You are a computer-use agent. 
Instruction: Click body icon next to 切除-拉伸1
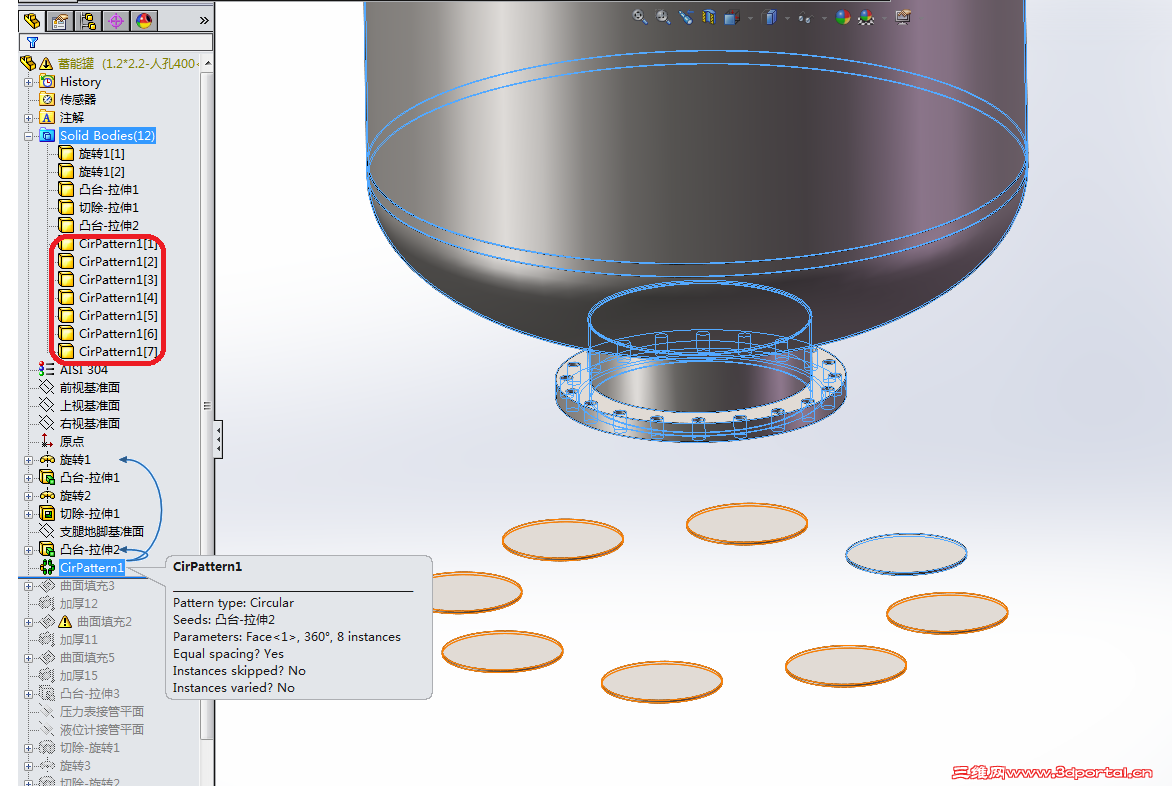point(67,207)
